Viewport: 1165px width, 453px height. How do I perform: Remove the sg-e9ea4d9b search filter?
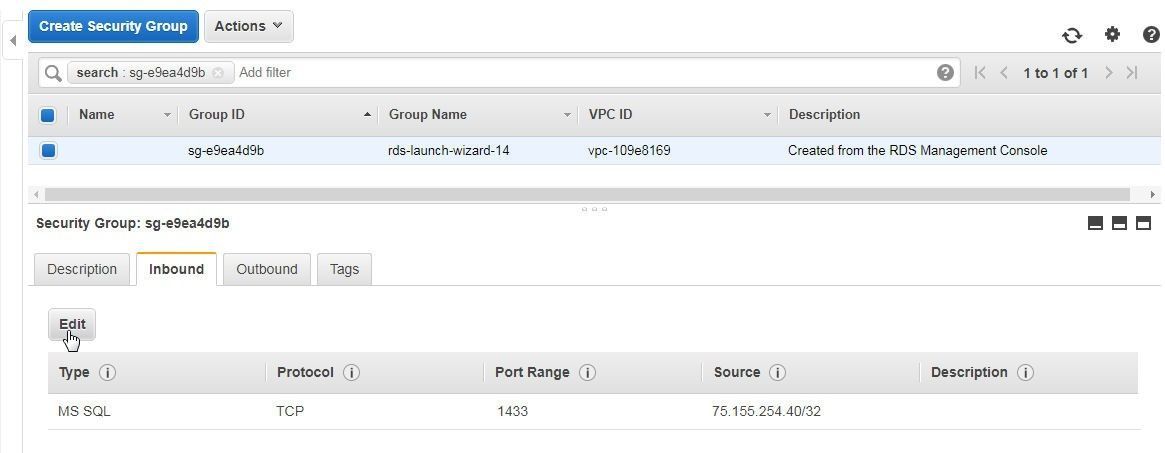point(218,73)
